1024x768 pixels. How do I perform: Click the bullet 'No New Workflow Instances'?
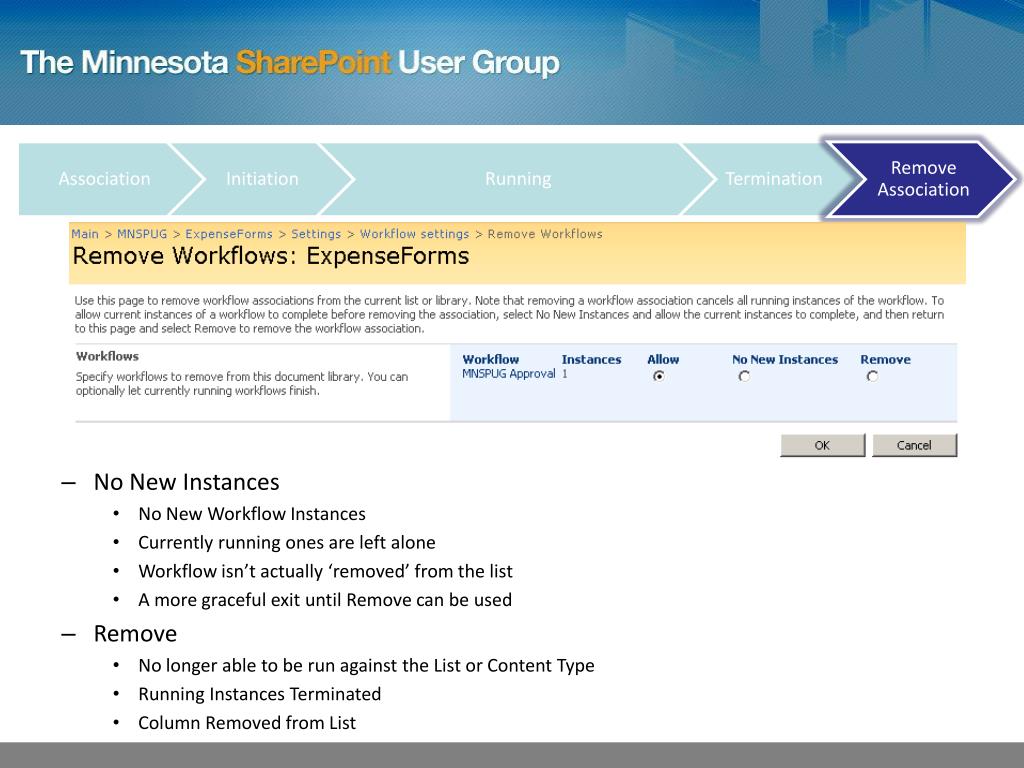click(x=252, y=514)
